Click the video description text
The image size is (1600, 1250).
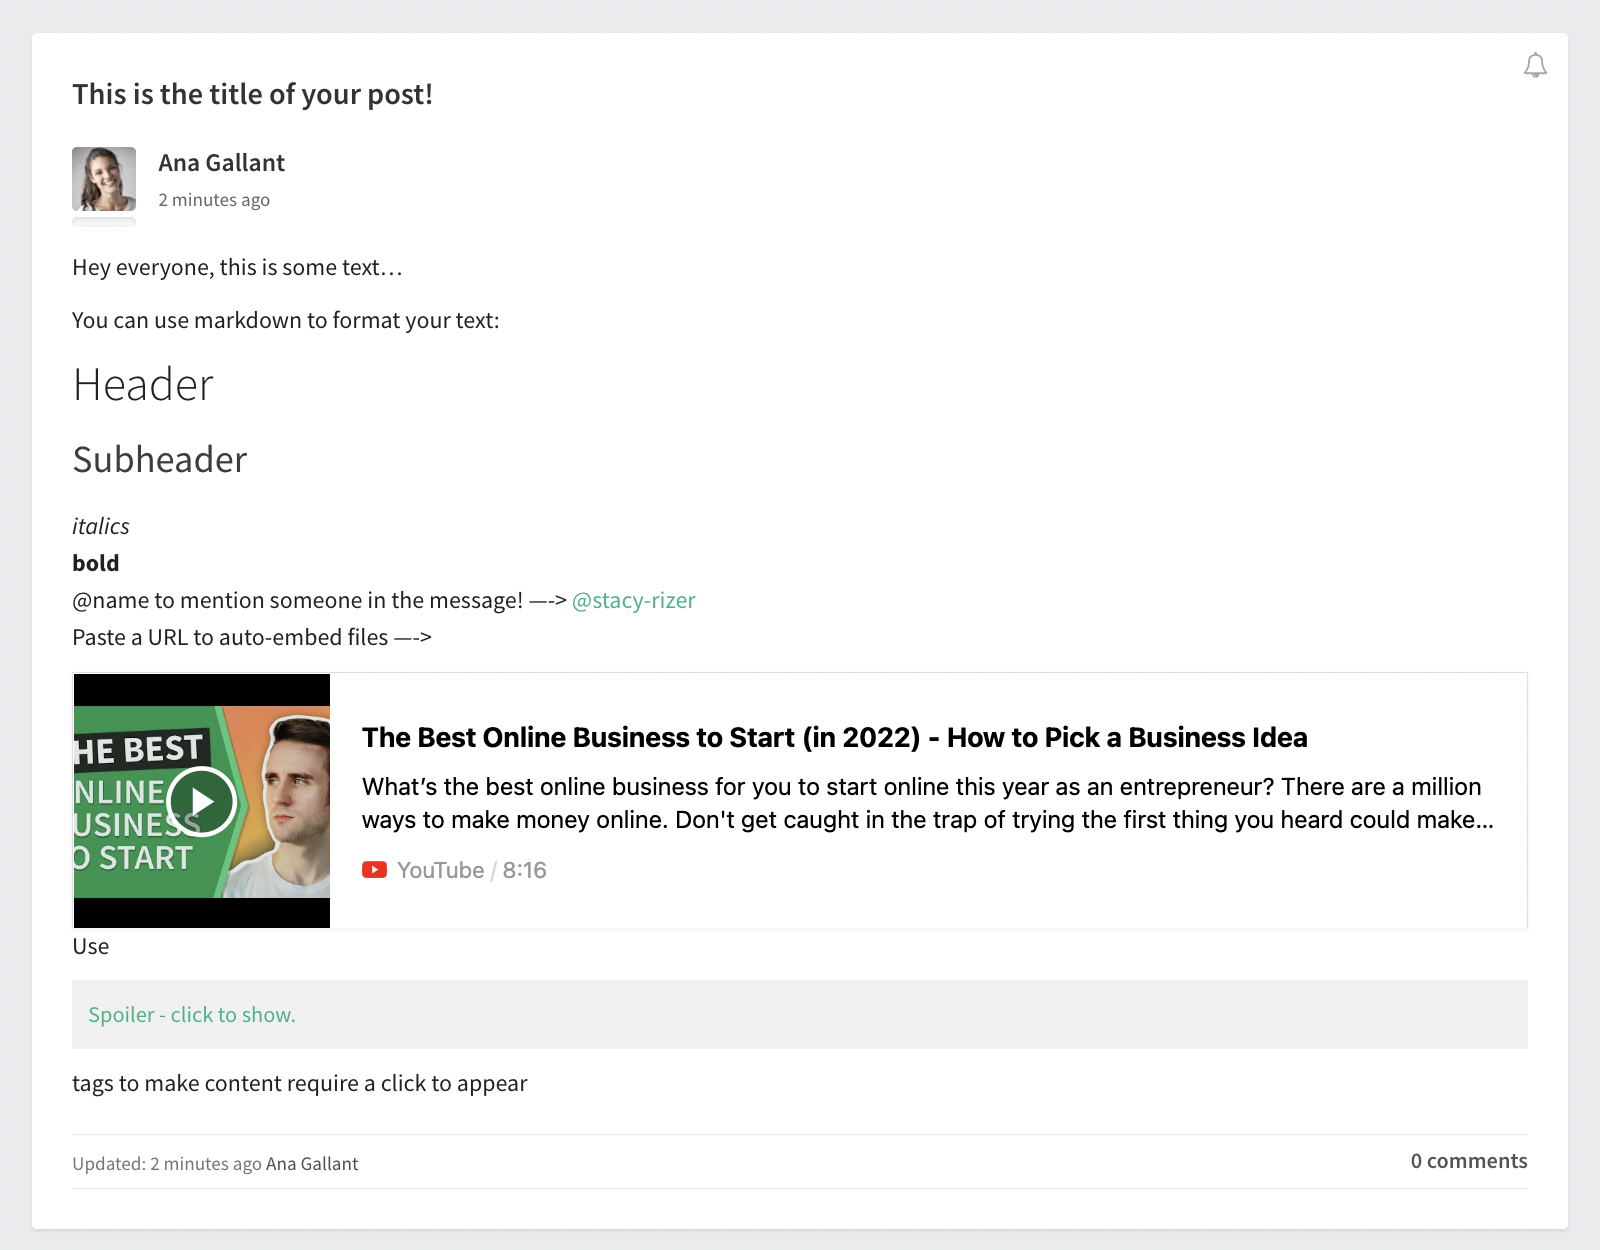click(x=927, y=803)
